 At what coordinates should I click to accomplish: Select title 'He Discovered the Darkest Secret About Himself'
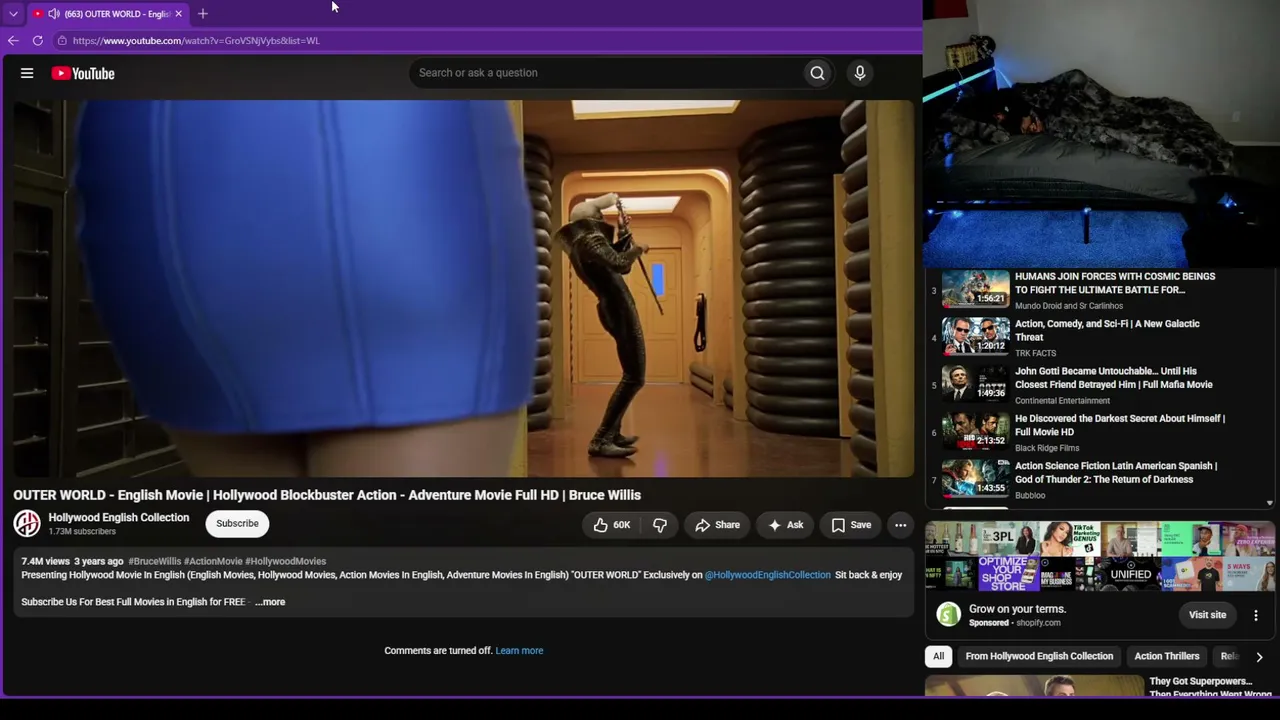[x=1120, y=425]
